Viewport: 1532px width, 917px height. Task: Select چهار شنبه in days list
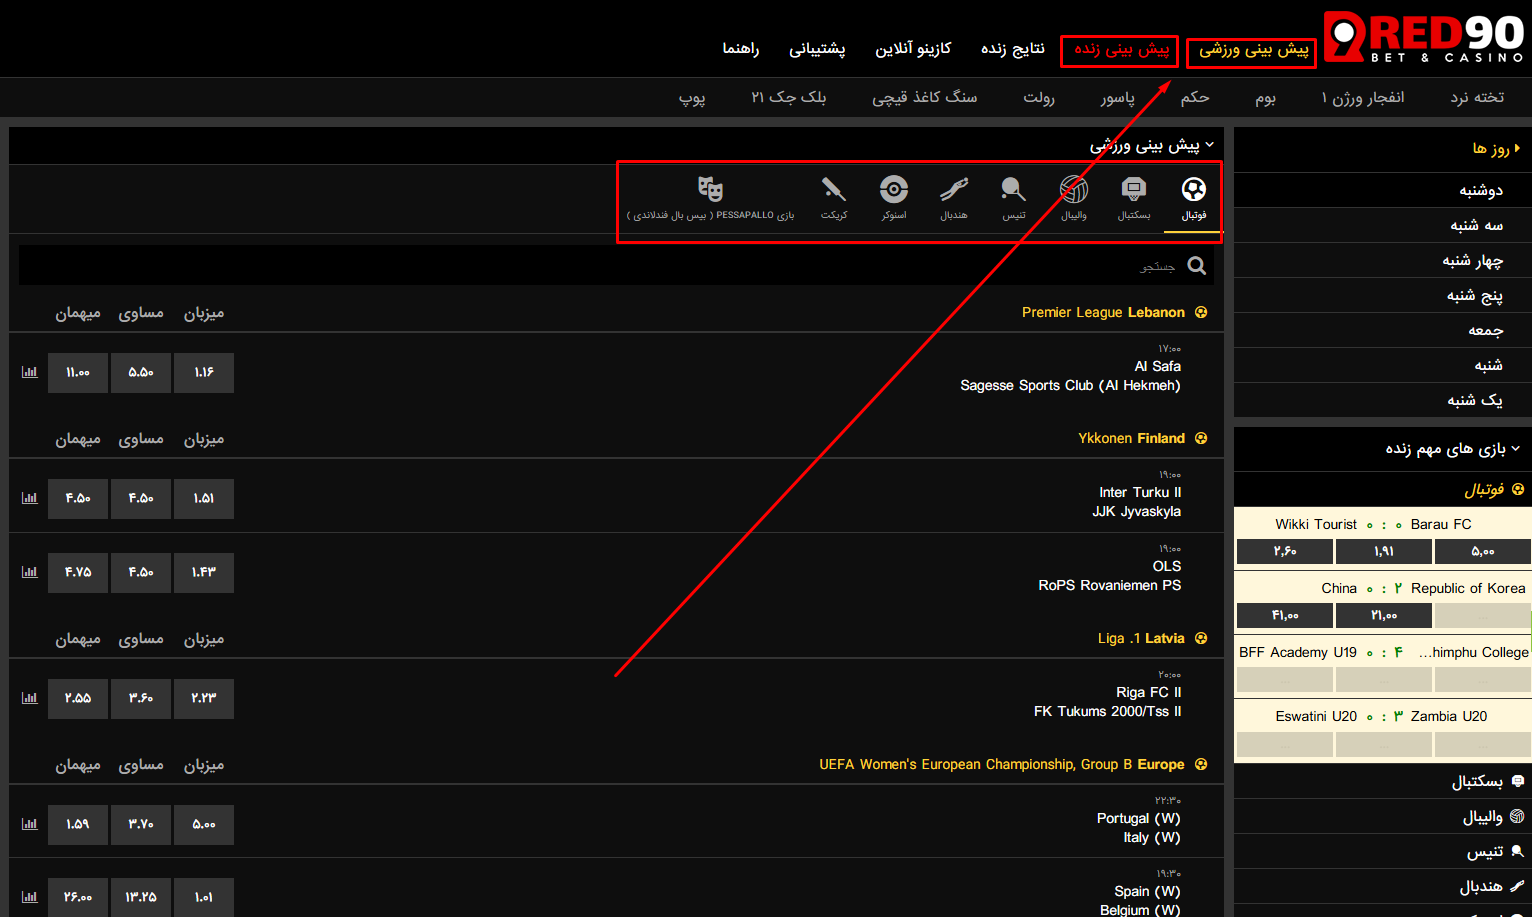(x=1382, y=260)
